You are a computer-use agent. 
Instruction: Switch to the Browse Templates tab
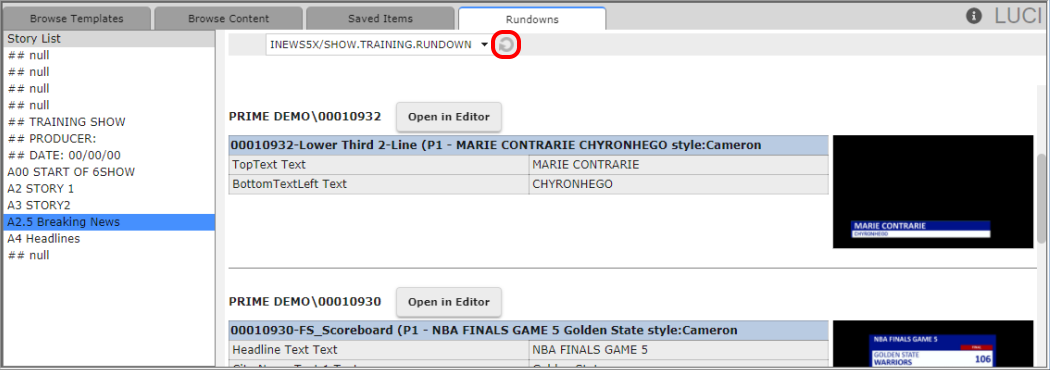tap(76, 19)
